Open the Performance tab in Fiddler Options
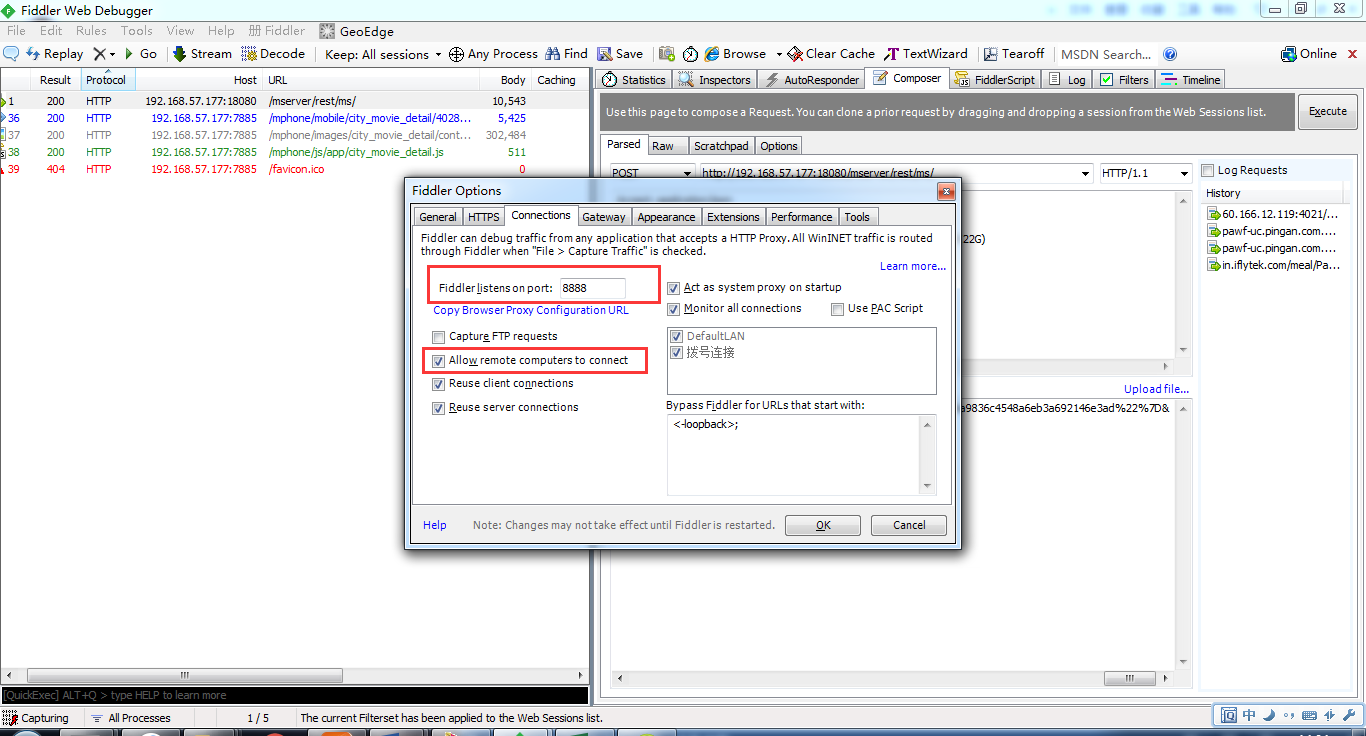1366x736 pixels. click(x=801, y=217)
